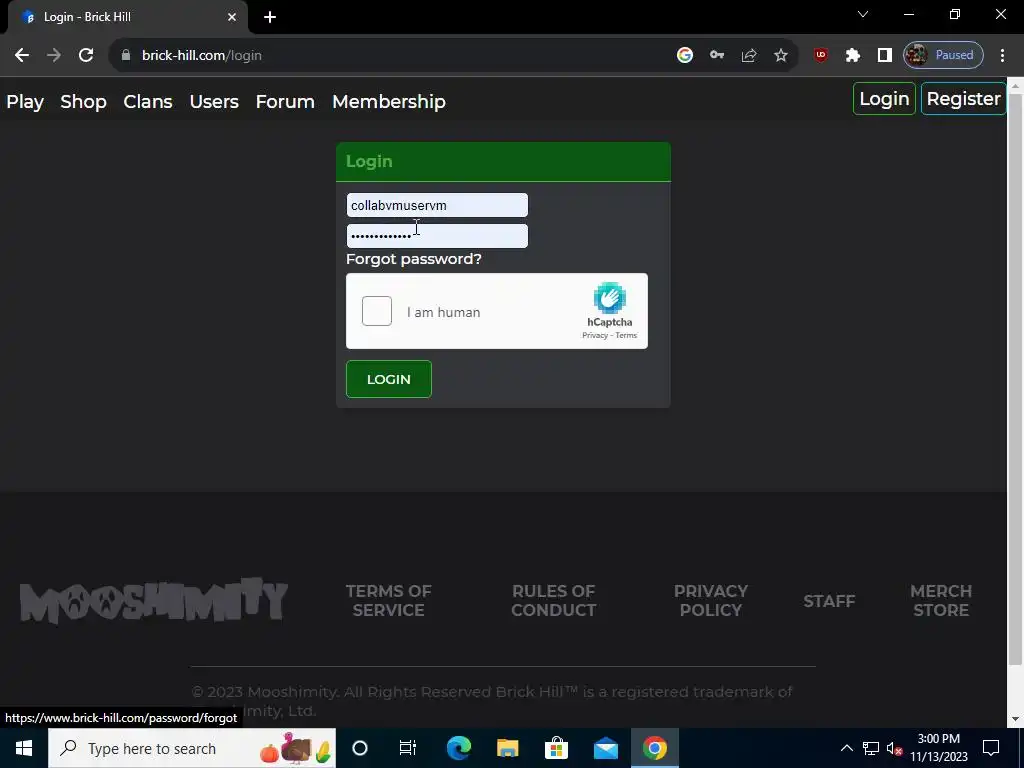Focus the password field
1024x768 pixels.
[437, 236]
